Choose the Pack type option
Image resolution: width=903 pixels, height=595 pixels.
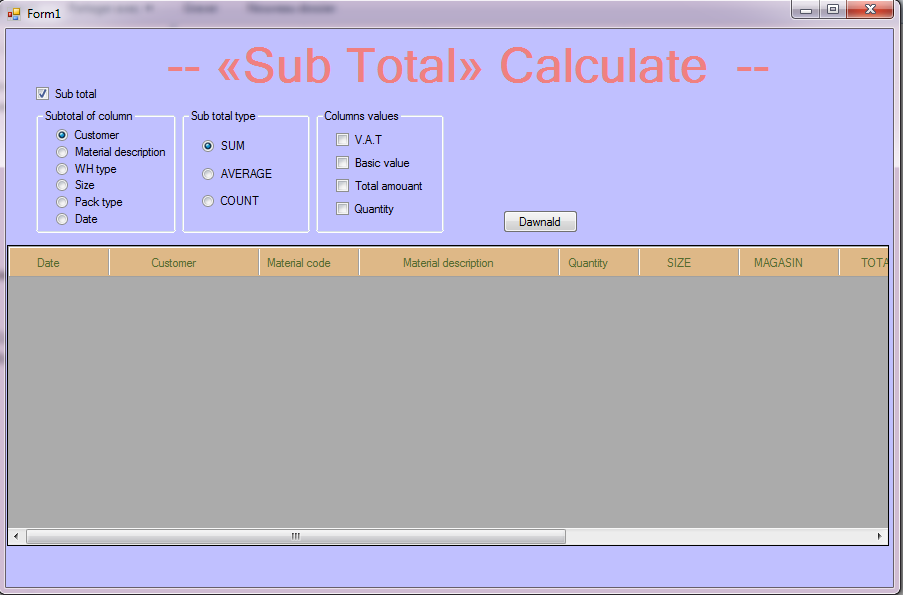61,201
